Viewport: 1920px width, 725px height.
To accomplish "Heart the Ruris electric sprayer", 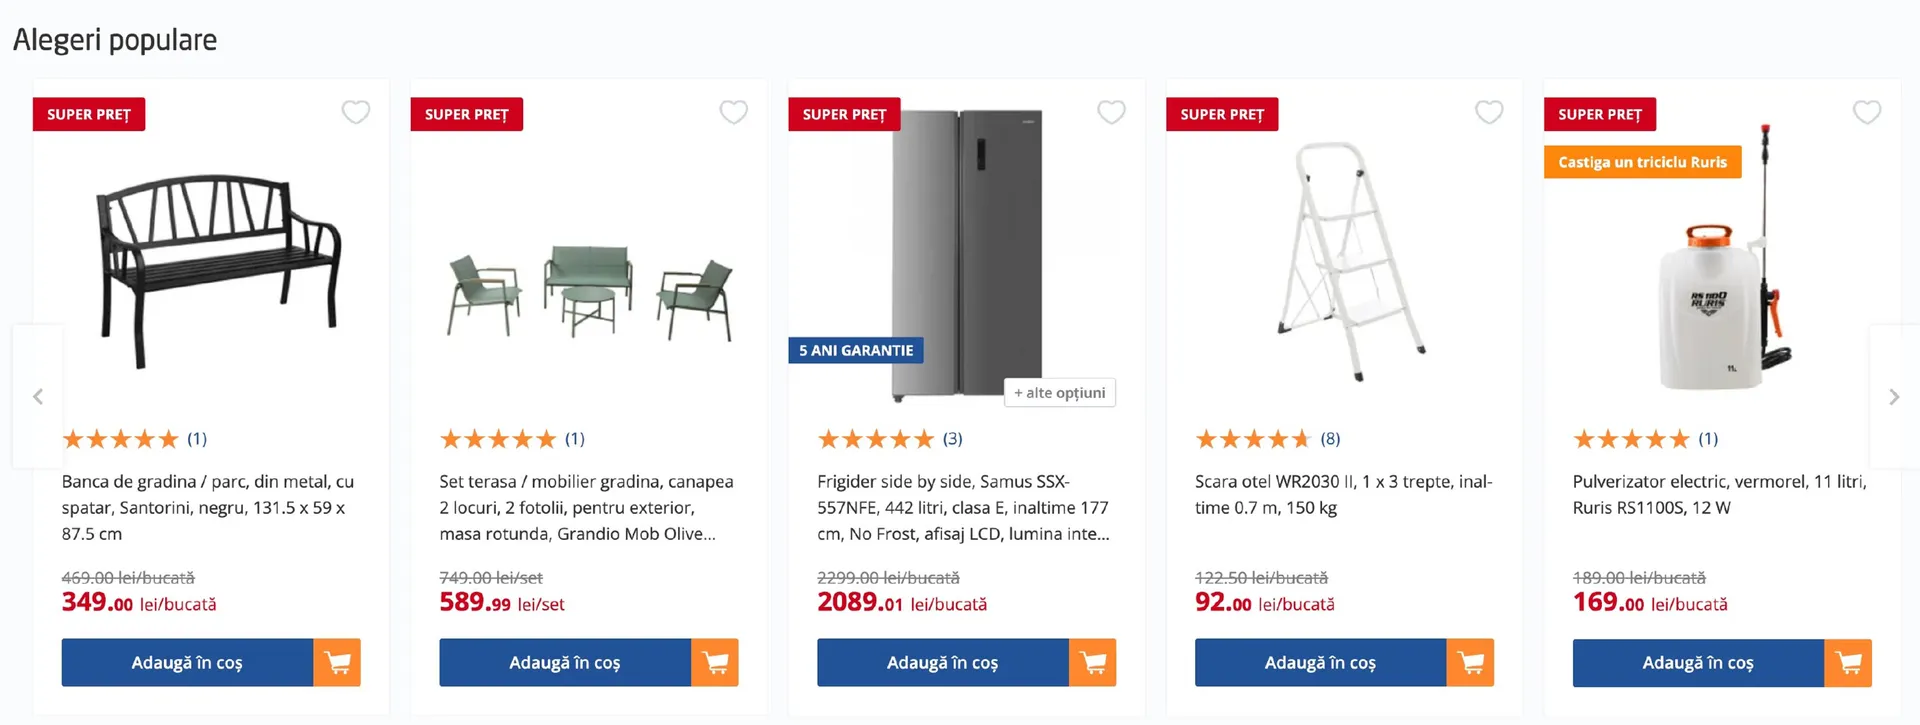I will 1866,112.
